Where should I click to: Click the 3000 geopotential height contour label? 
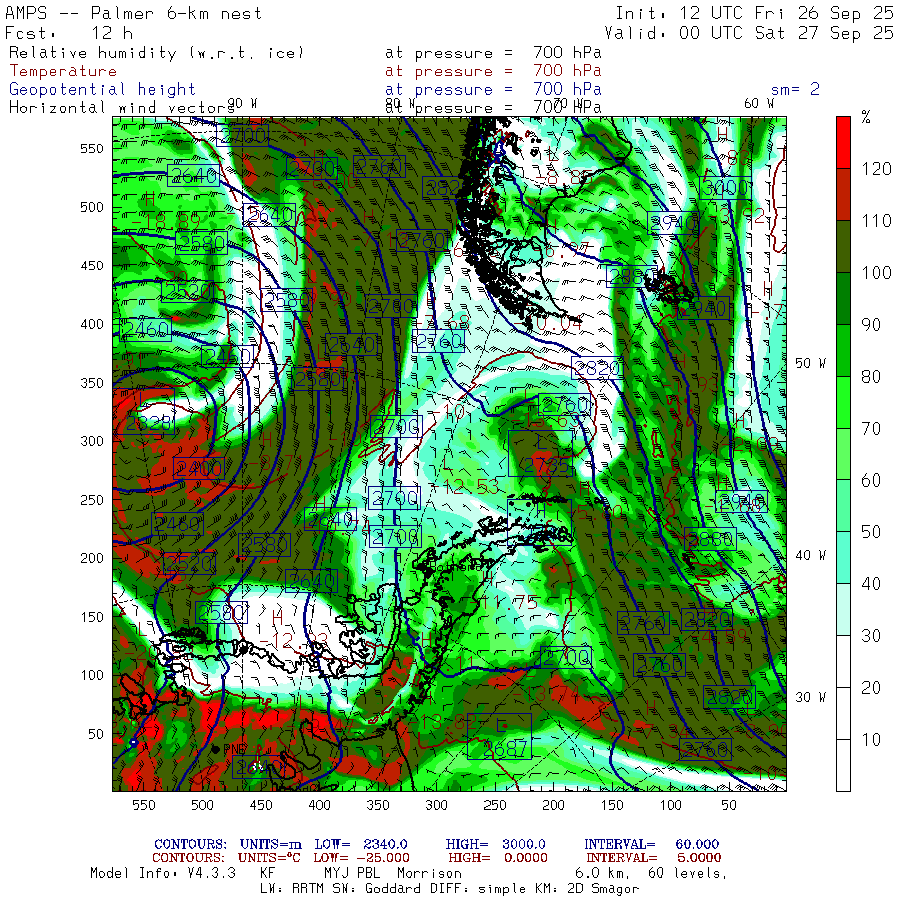click(x=725, y=188)
